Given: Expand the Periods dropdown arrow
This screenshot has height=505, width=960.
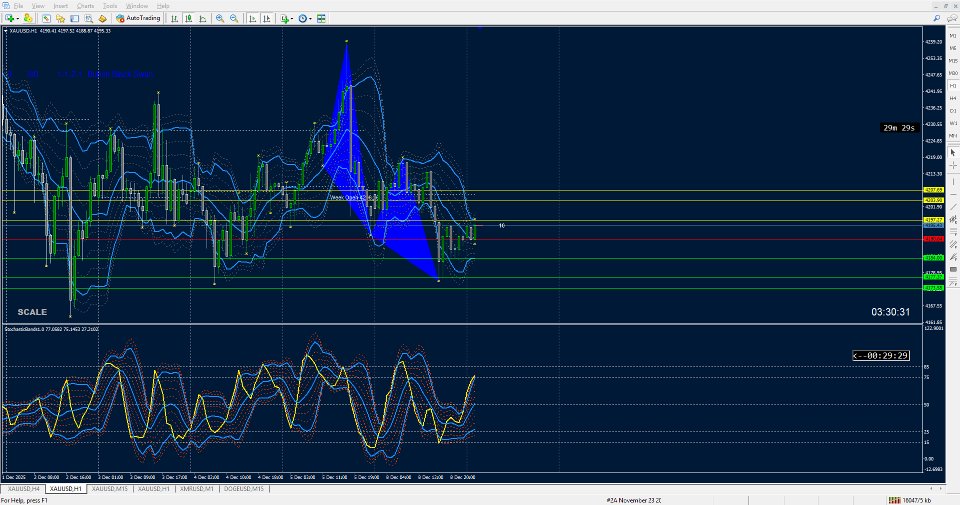Looking at the screenshot, I should coord(310,18).
